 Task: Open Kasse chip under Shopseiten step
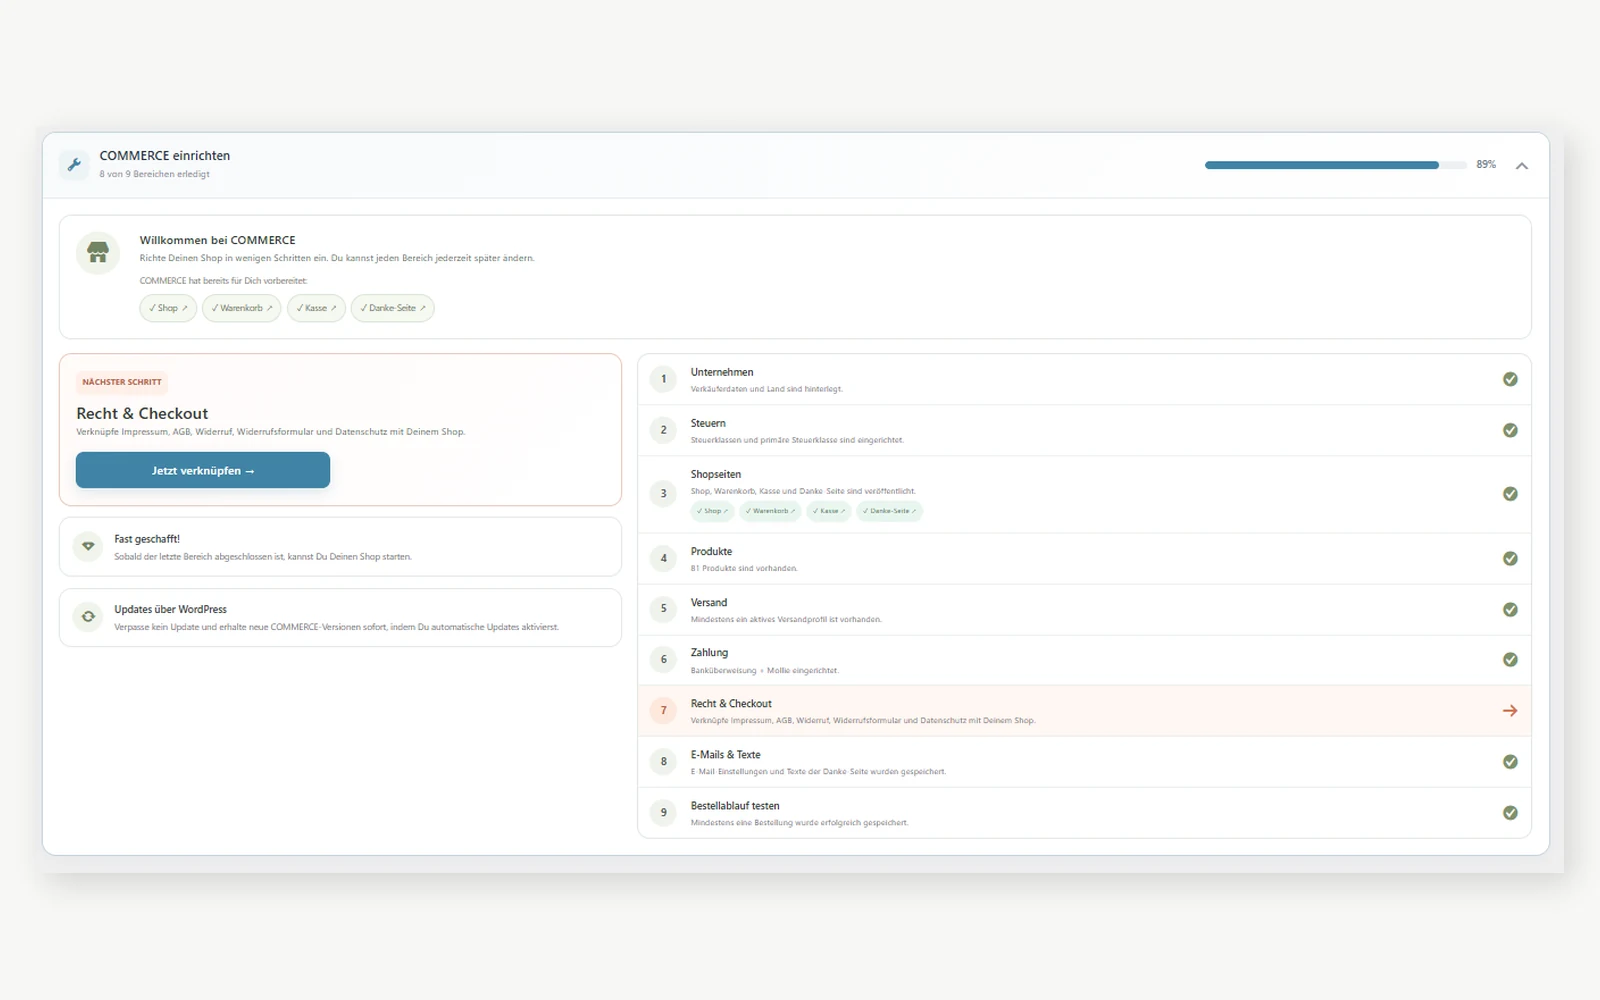click(x=829, y=511)
